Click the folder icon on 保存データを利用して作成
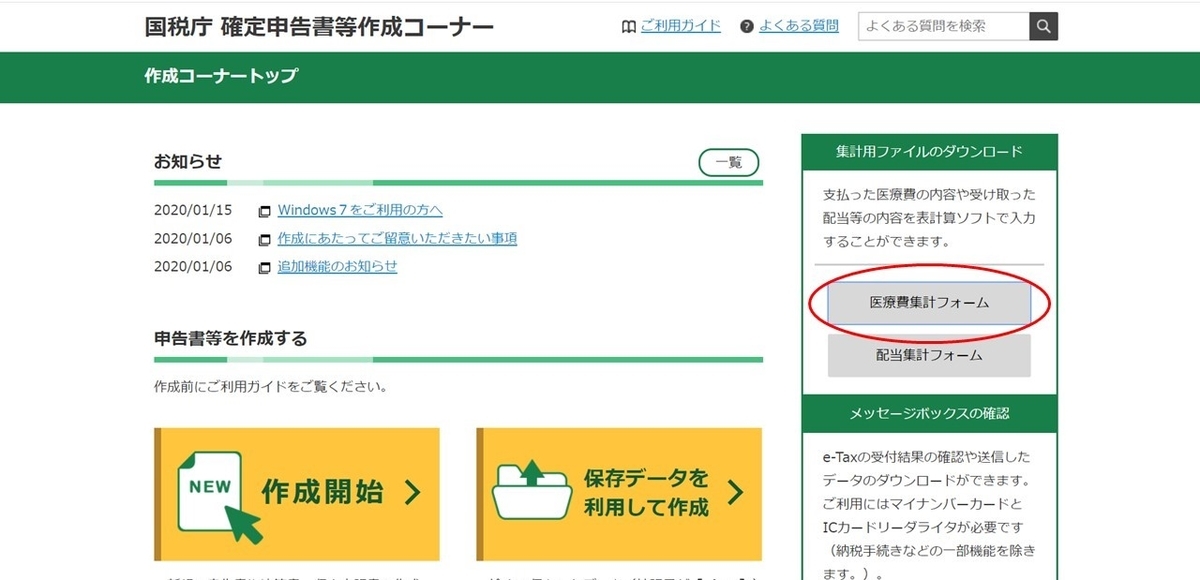1200x580 pixels. (531, 489)
